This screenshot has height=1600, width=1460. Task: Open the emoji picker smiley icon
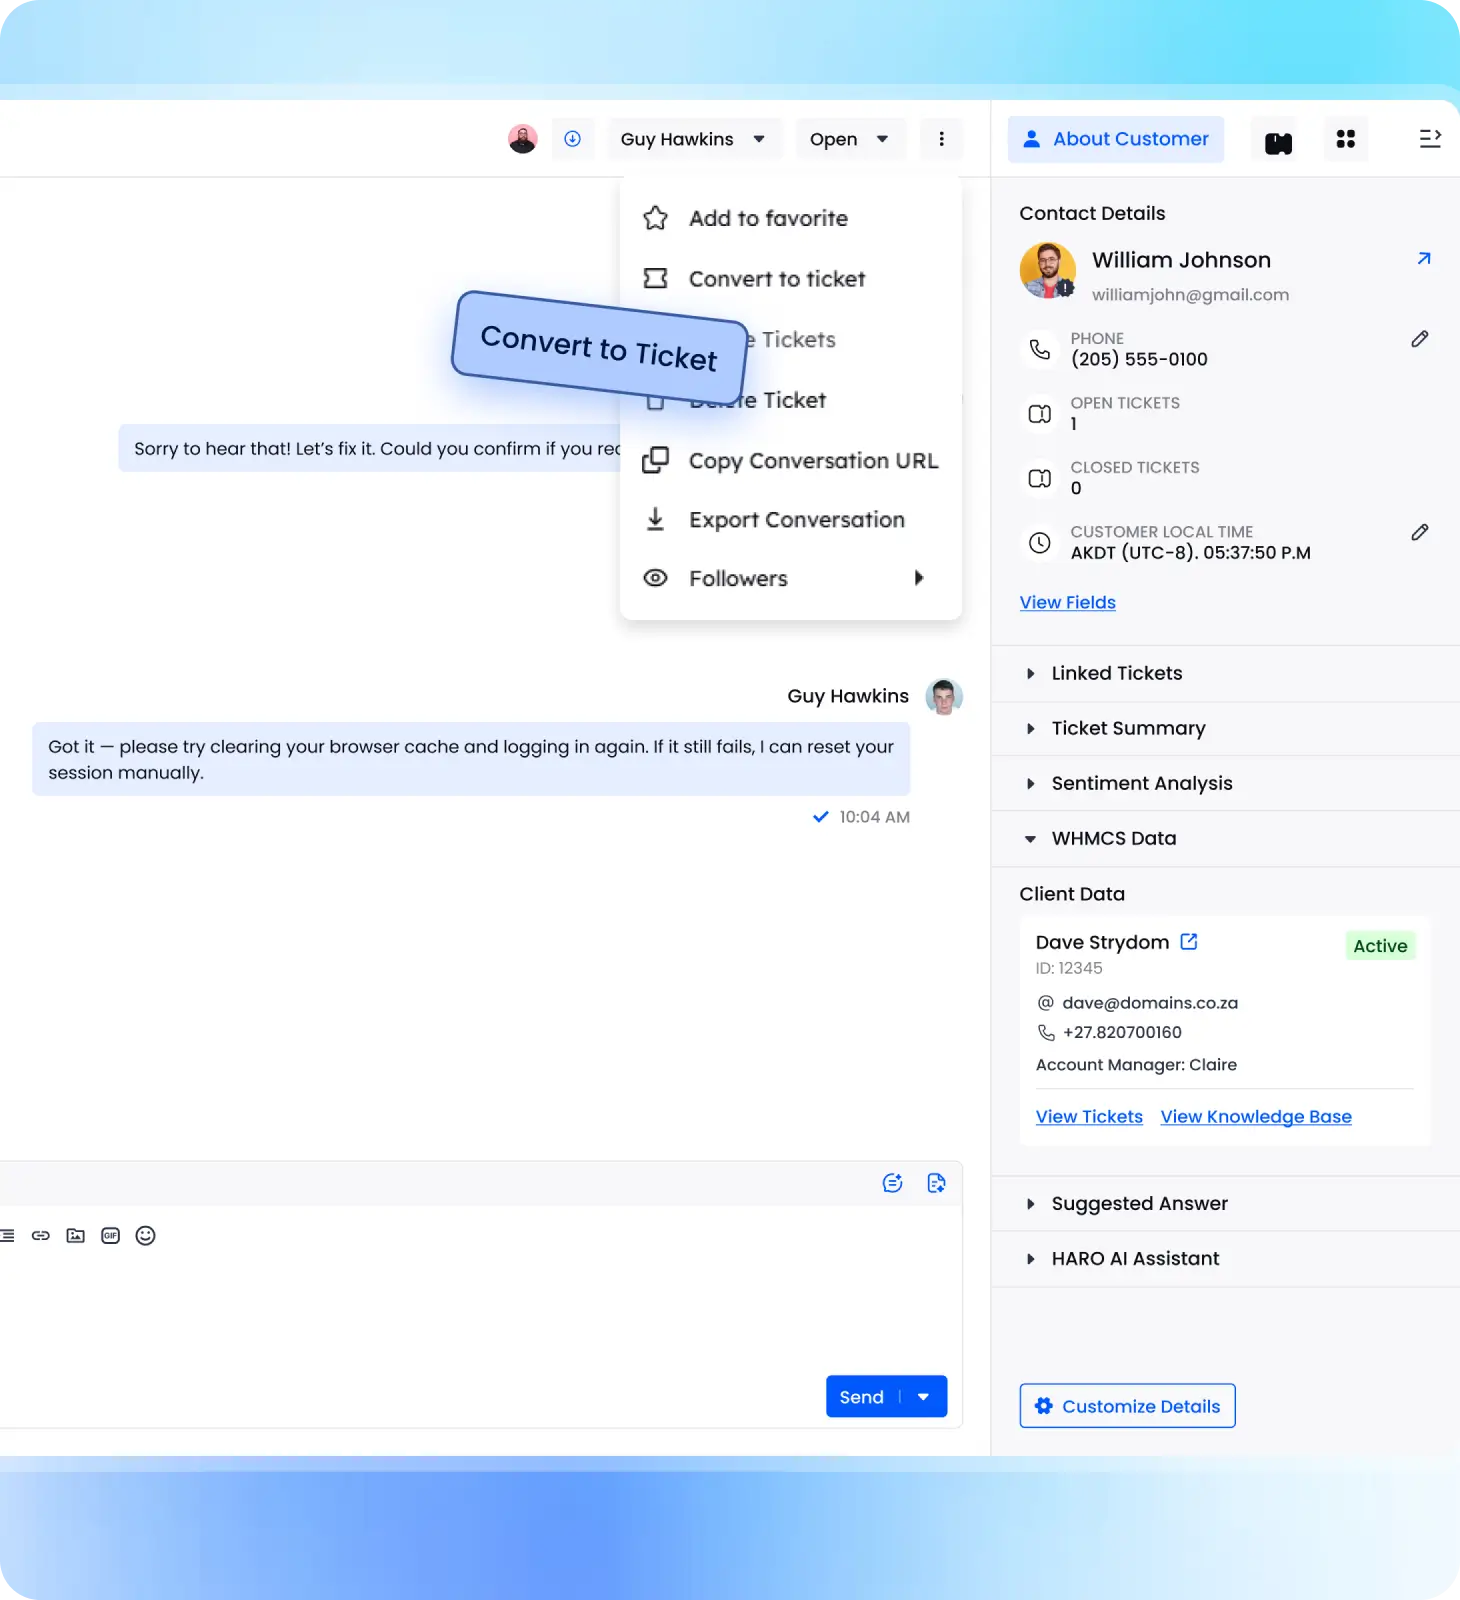pyautogui.click(x=146, y=1236)
